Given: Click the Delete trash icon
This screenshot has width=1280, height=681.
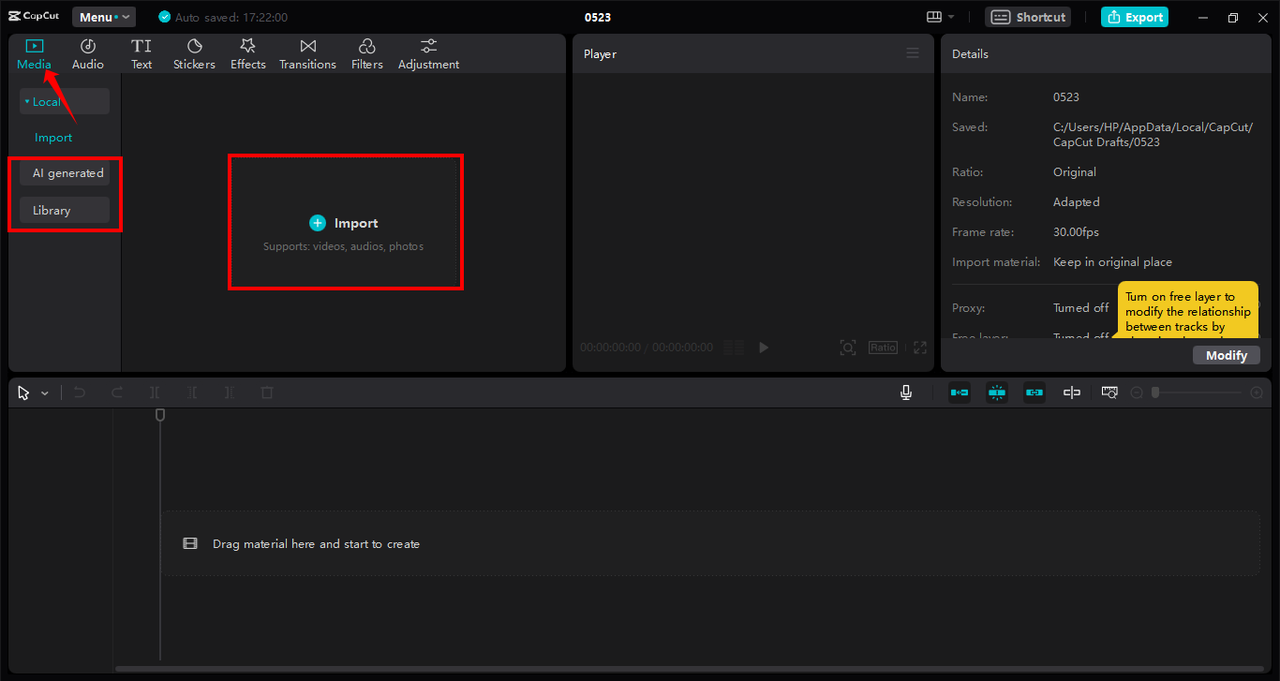Looking at the screenshot, I should (267, 393).
